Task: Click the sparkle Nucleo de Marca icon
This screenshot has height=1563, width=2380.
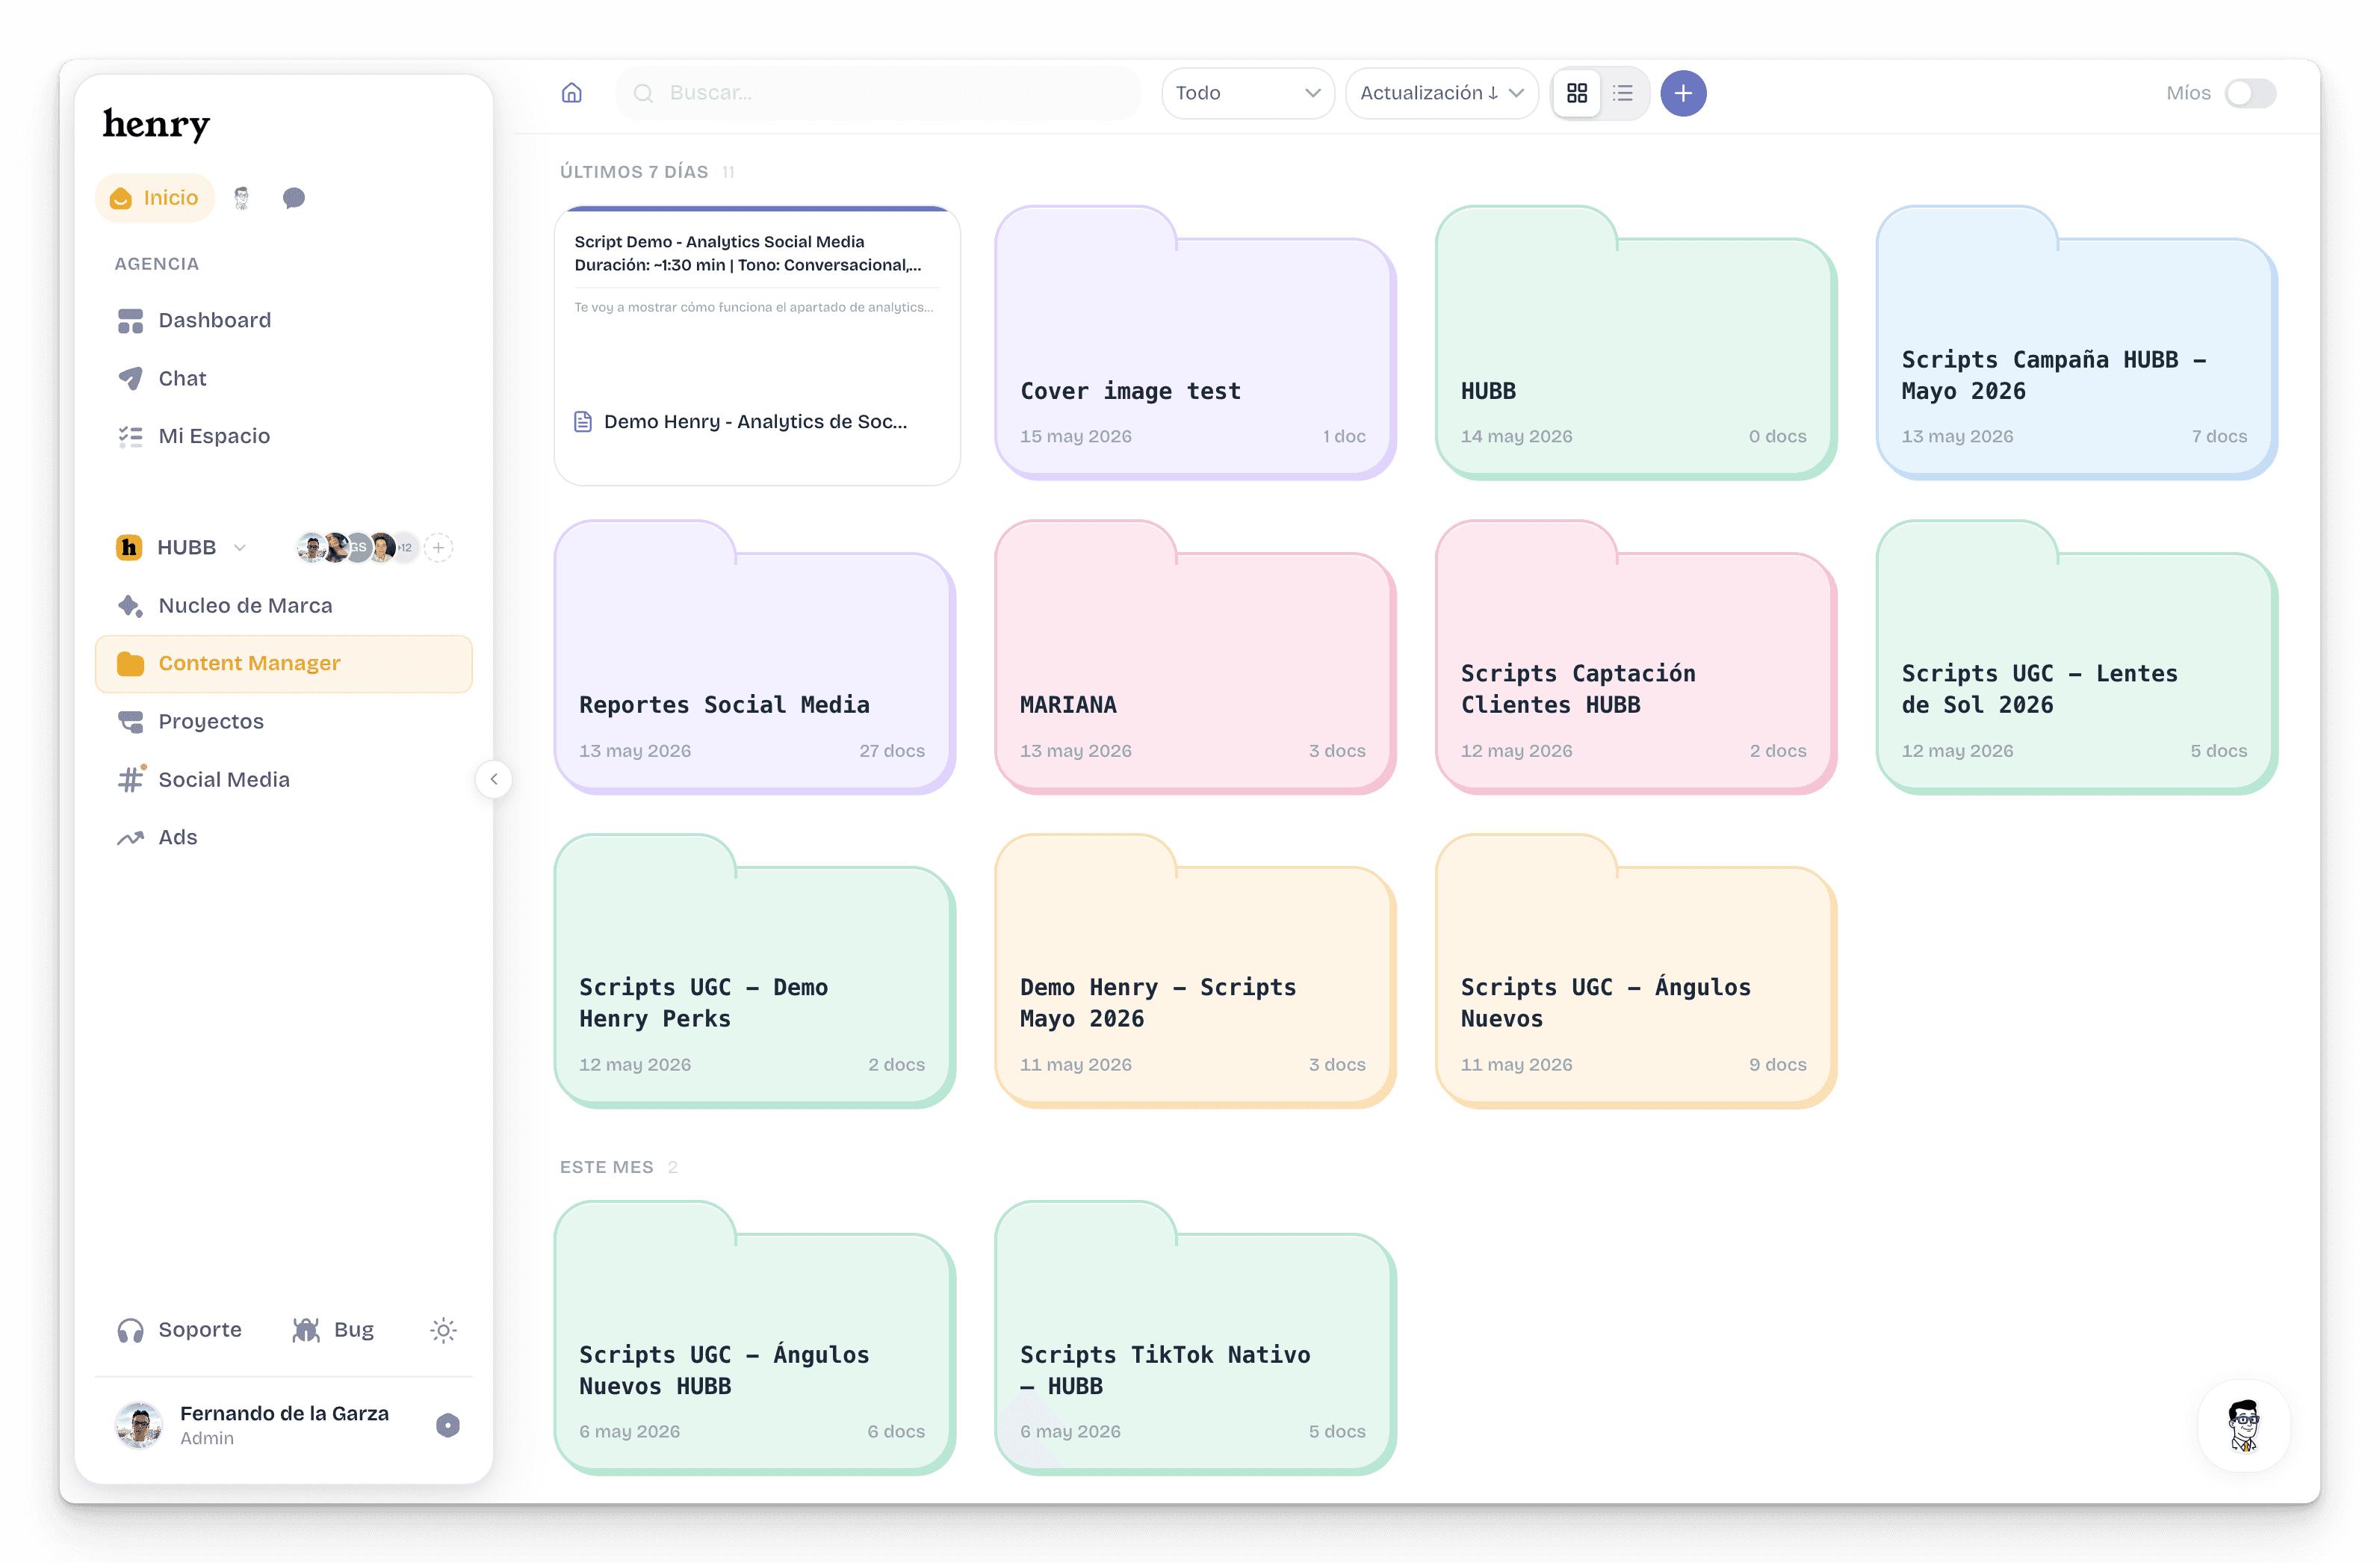Action: click(x=130, y=605)
